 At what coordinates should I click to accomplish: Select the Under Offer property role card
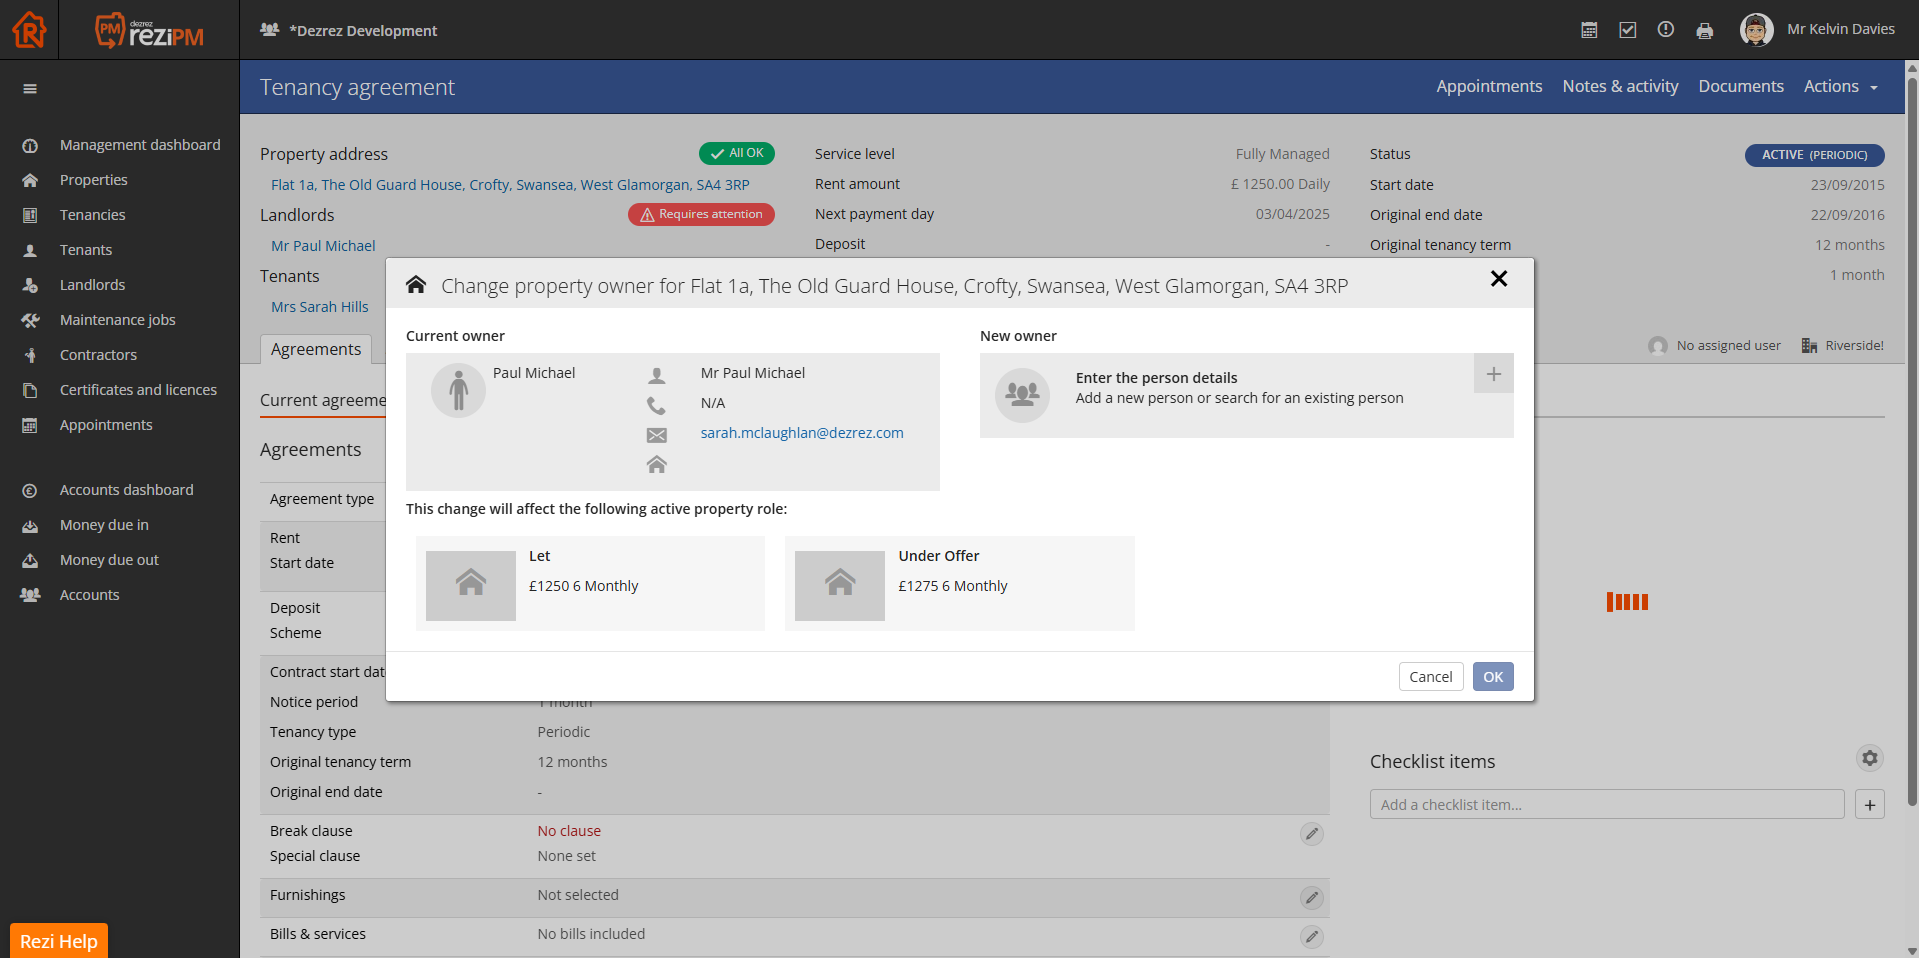[960, 584]
